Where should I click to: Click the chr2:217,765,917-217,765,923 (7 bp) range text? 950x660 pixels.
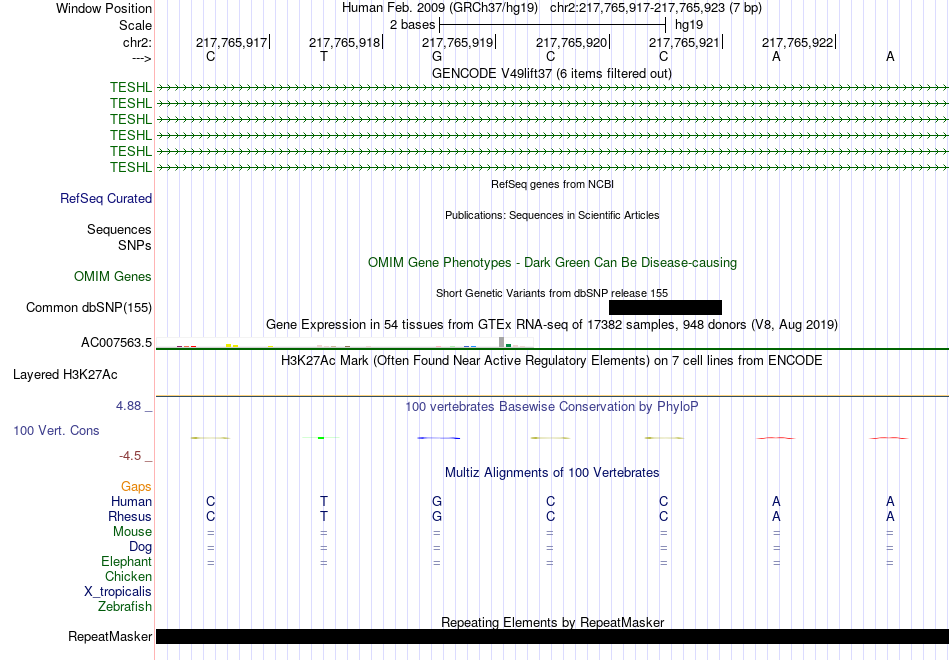(656, 8)
